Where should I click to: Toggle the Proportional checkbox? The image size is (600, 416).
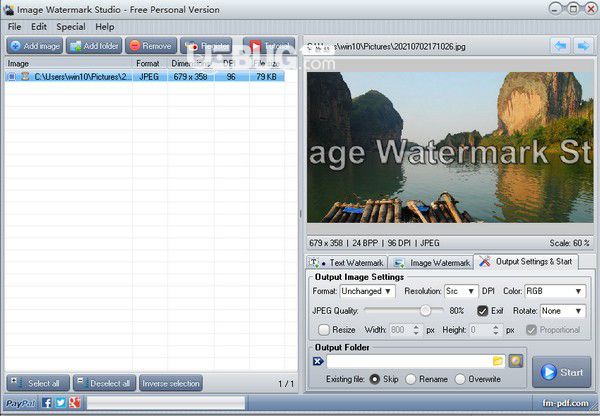point(531,330)
